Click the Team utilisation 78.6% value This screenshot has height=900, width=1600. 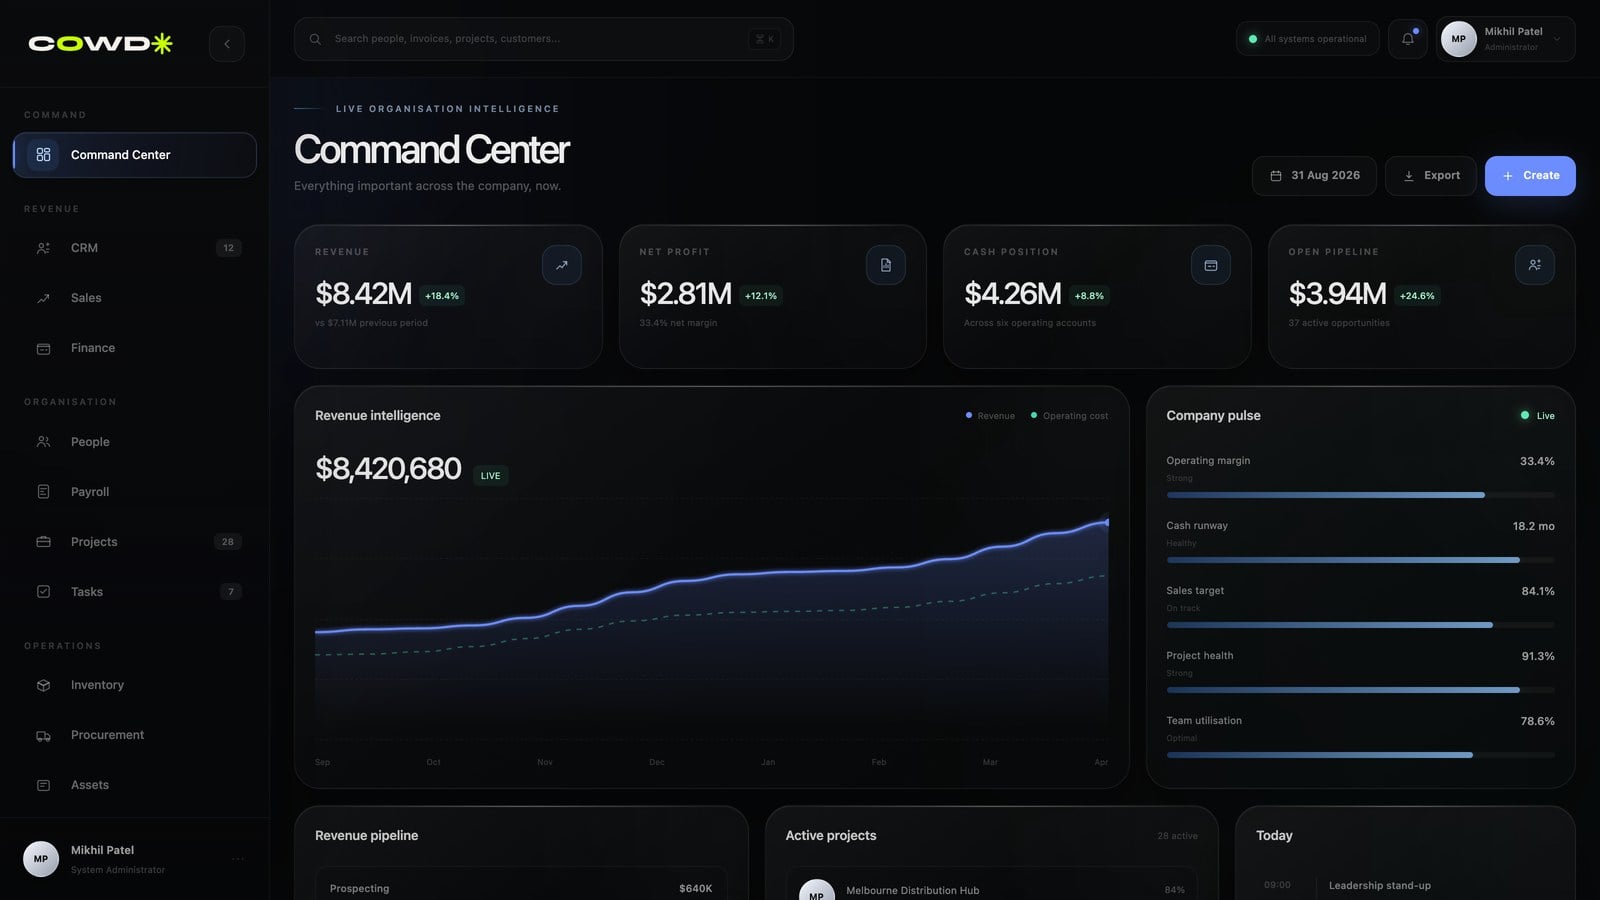click(x=1538, y=721)
